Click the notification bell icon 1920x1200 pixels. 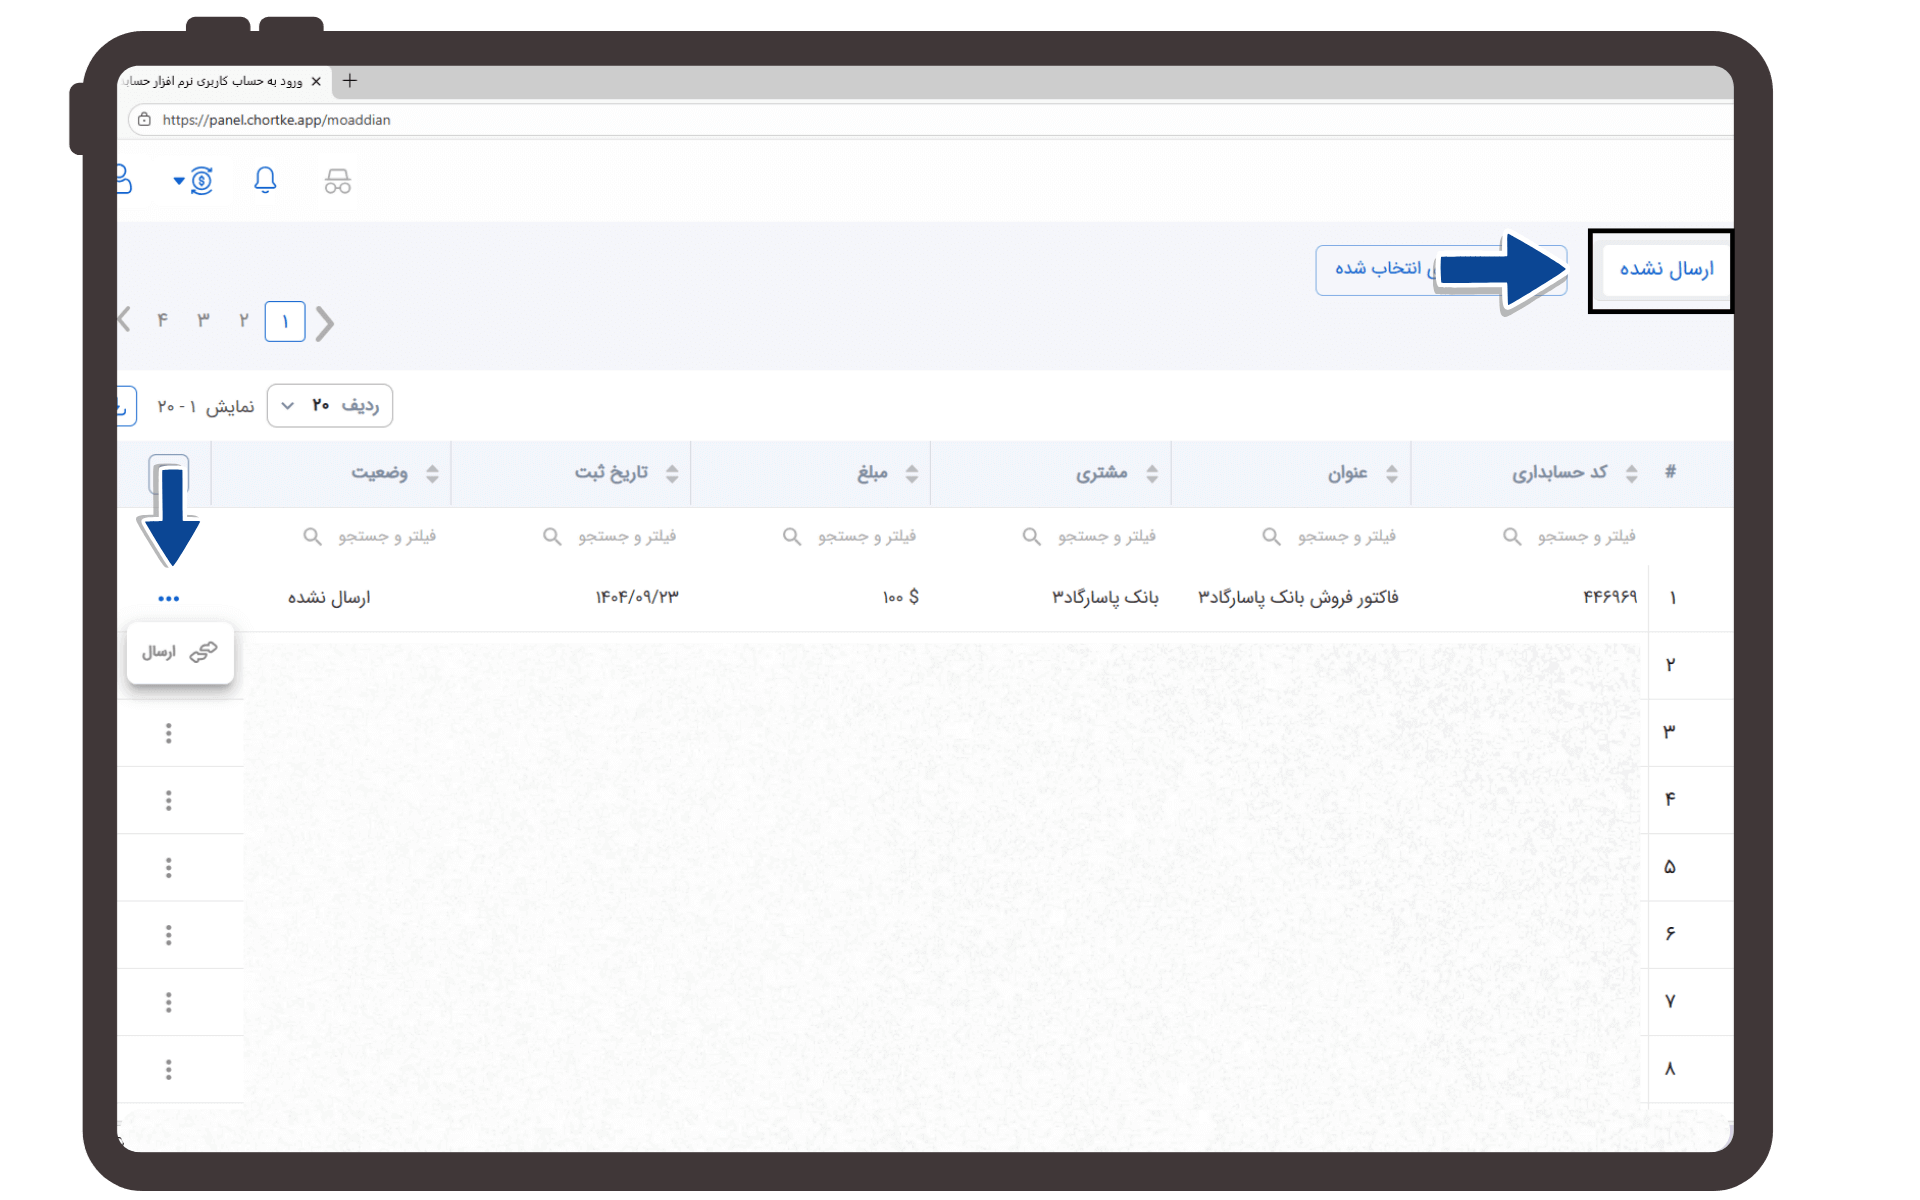[x=265, y=180]
